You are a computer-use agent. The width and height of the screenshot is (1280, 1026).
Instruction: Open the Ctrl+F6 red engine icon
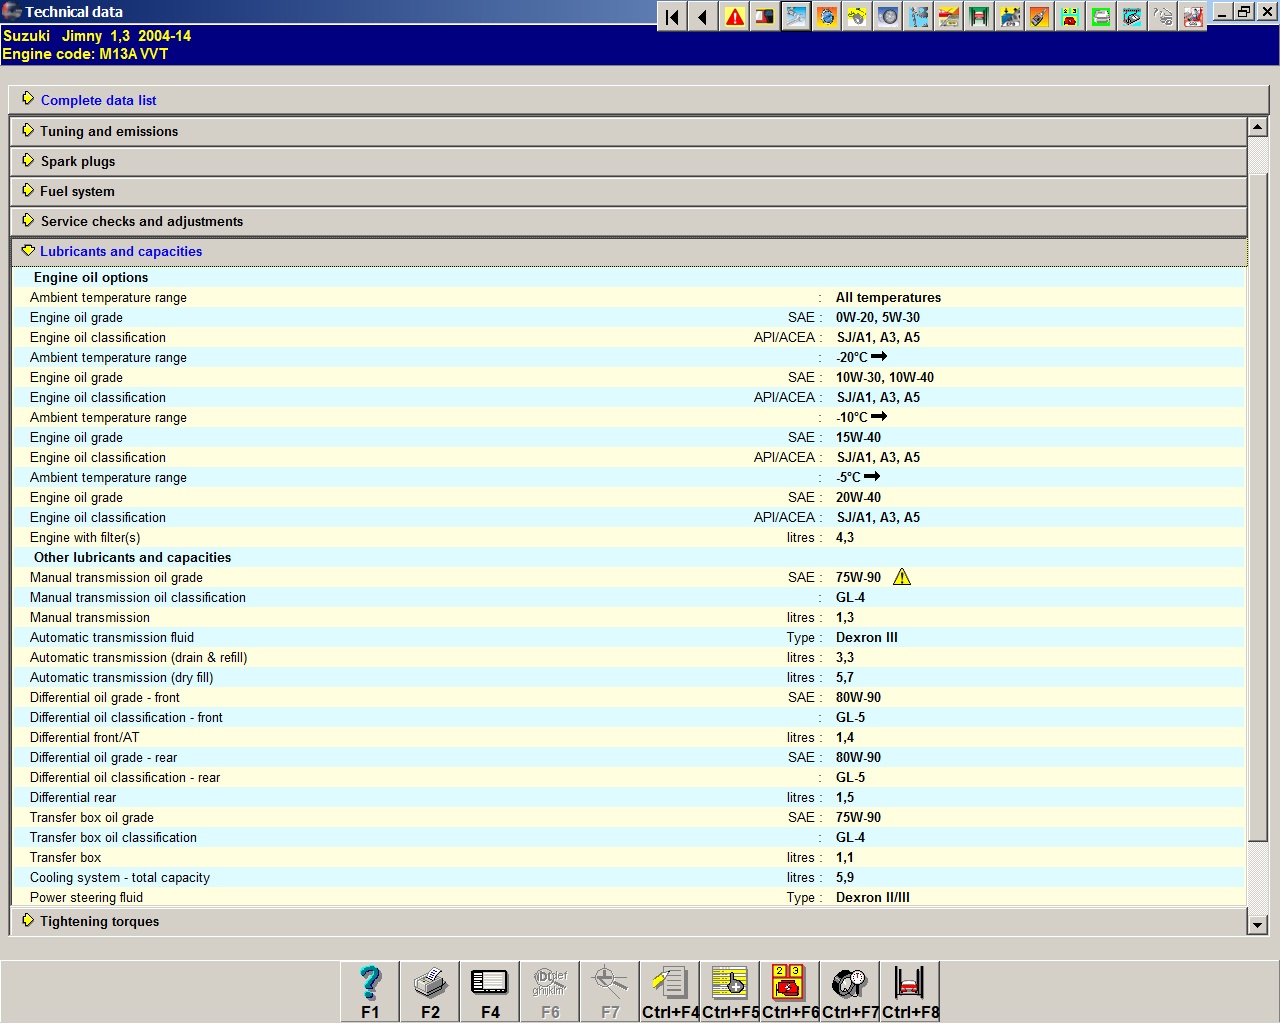pos(790,984)
